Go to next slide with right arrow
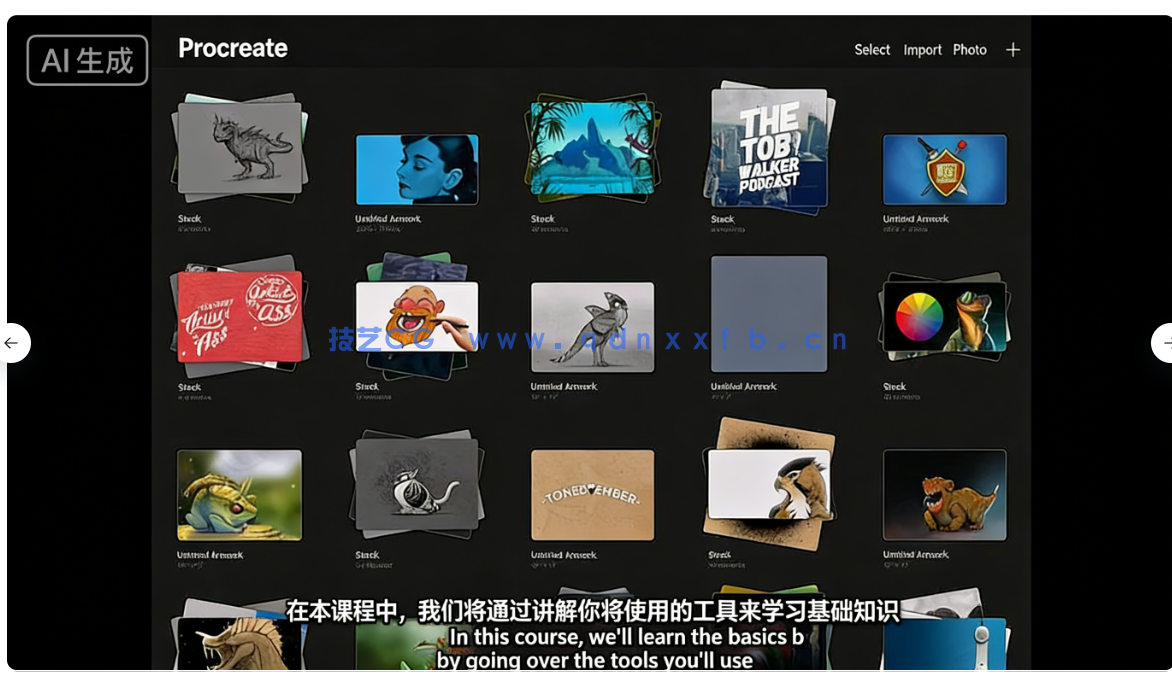1172x679 pixels. 1163,343
